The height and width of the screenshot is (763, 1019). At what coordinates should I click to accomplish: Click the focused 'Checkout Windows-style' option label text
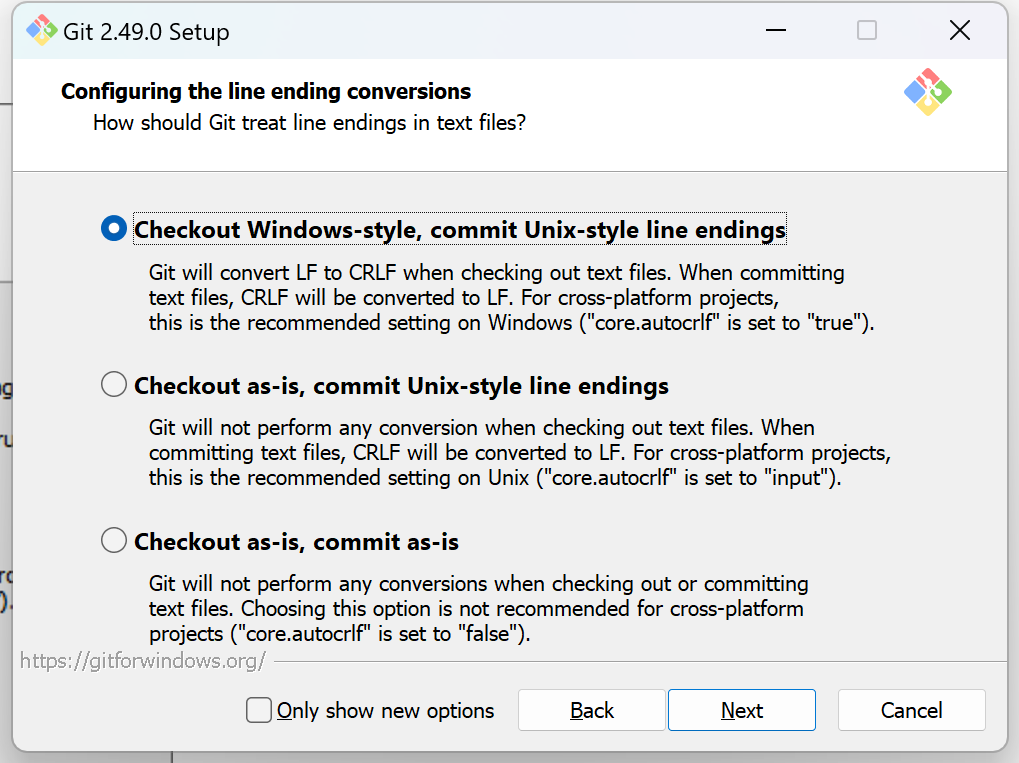459,230
